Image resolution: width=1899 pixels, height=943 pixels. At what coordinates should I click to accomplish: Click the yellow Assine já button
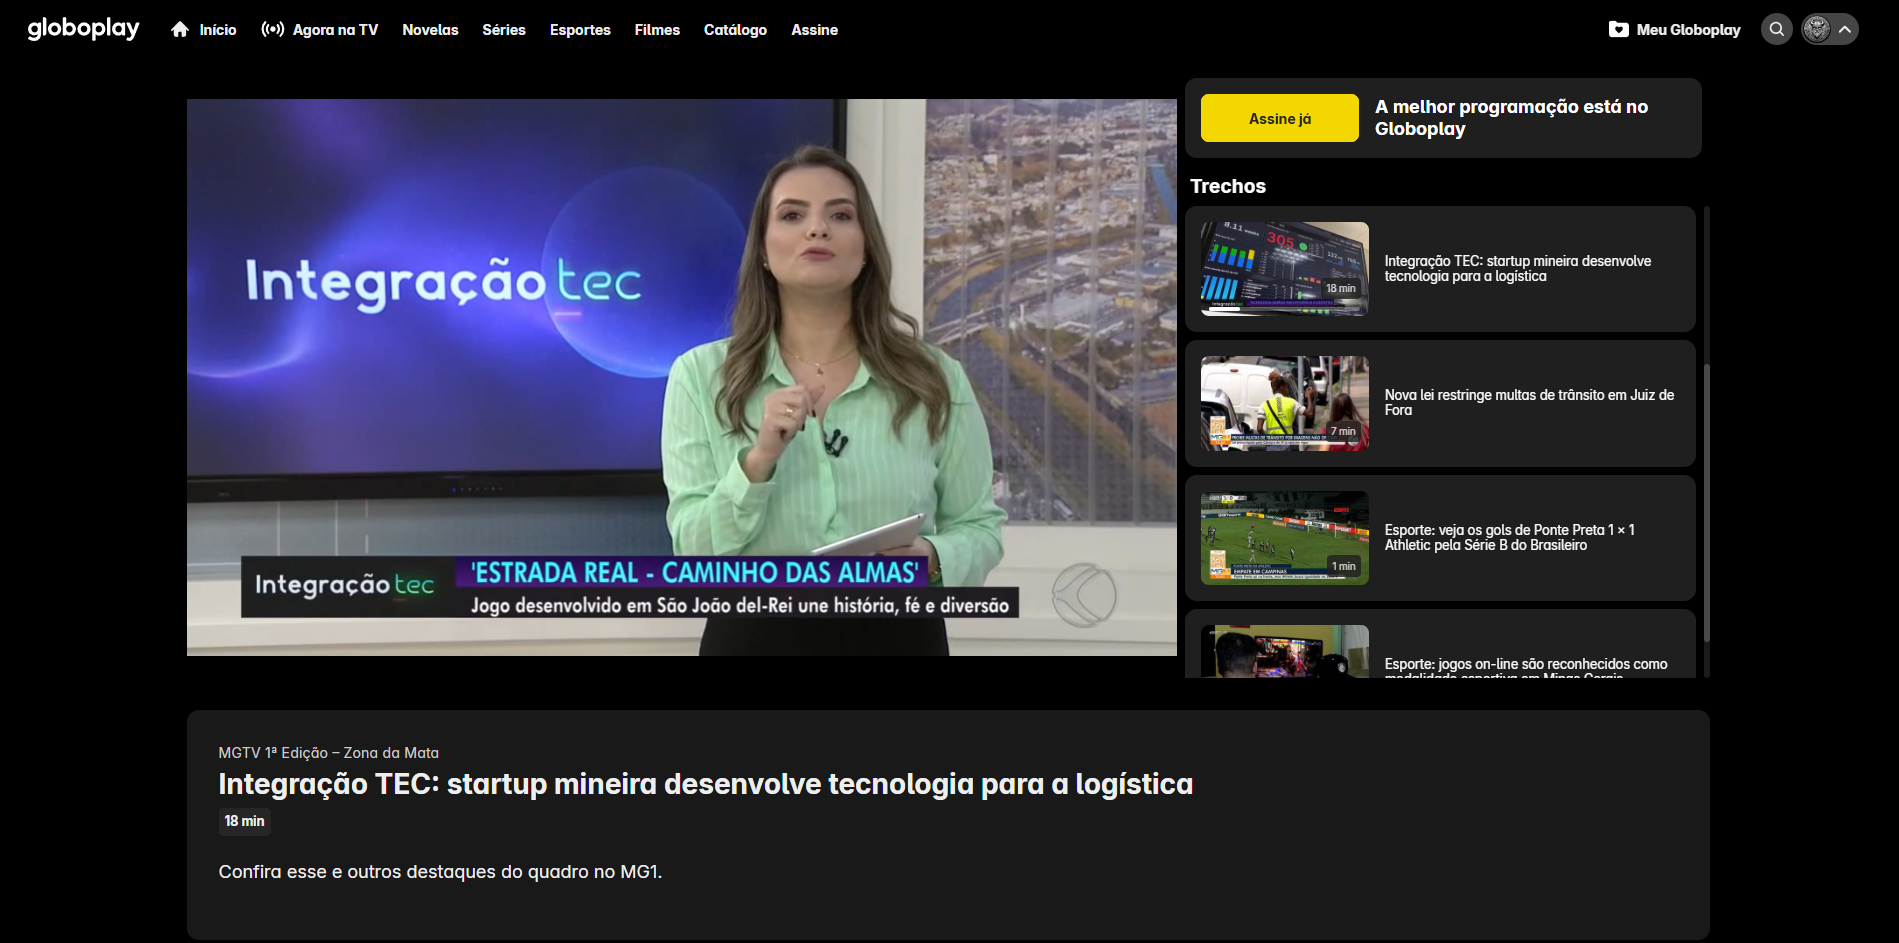tap(1279, 118)
